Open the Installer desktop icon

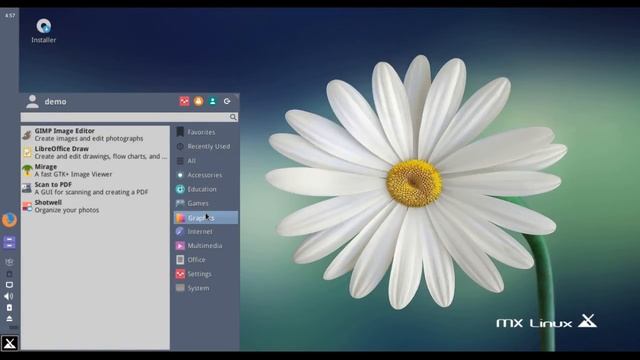tap(44, 31)
